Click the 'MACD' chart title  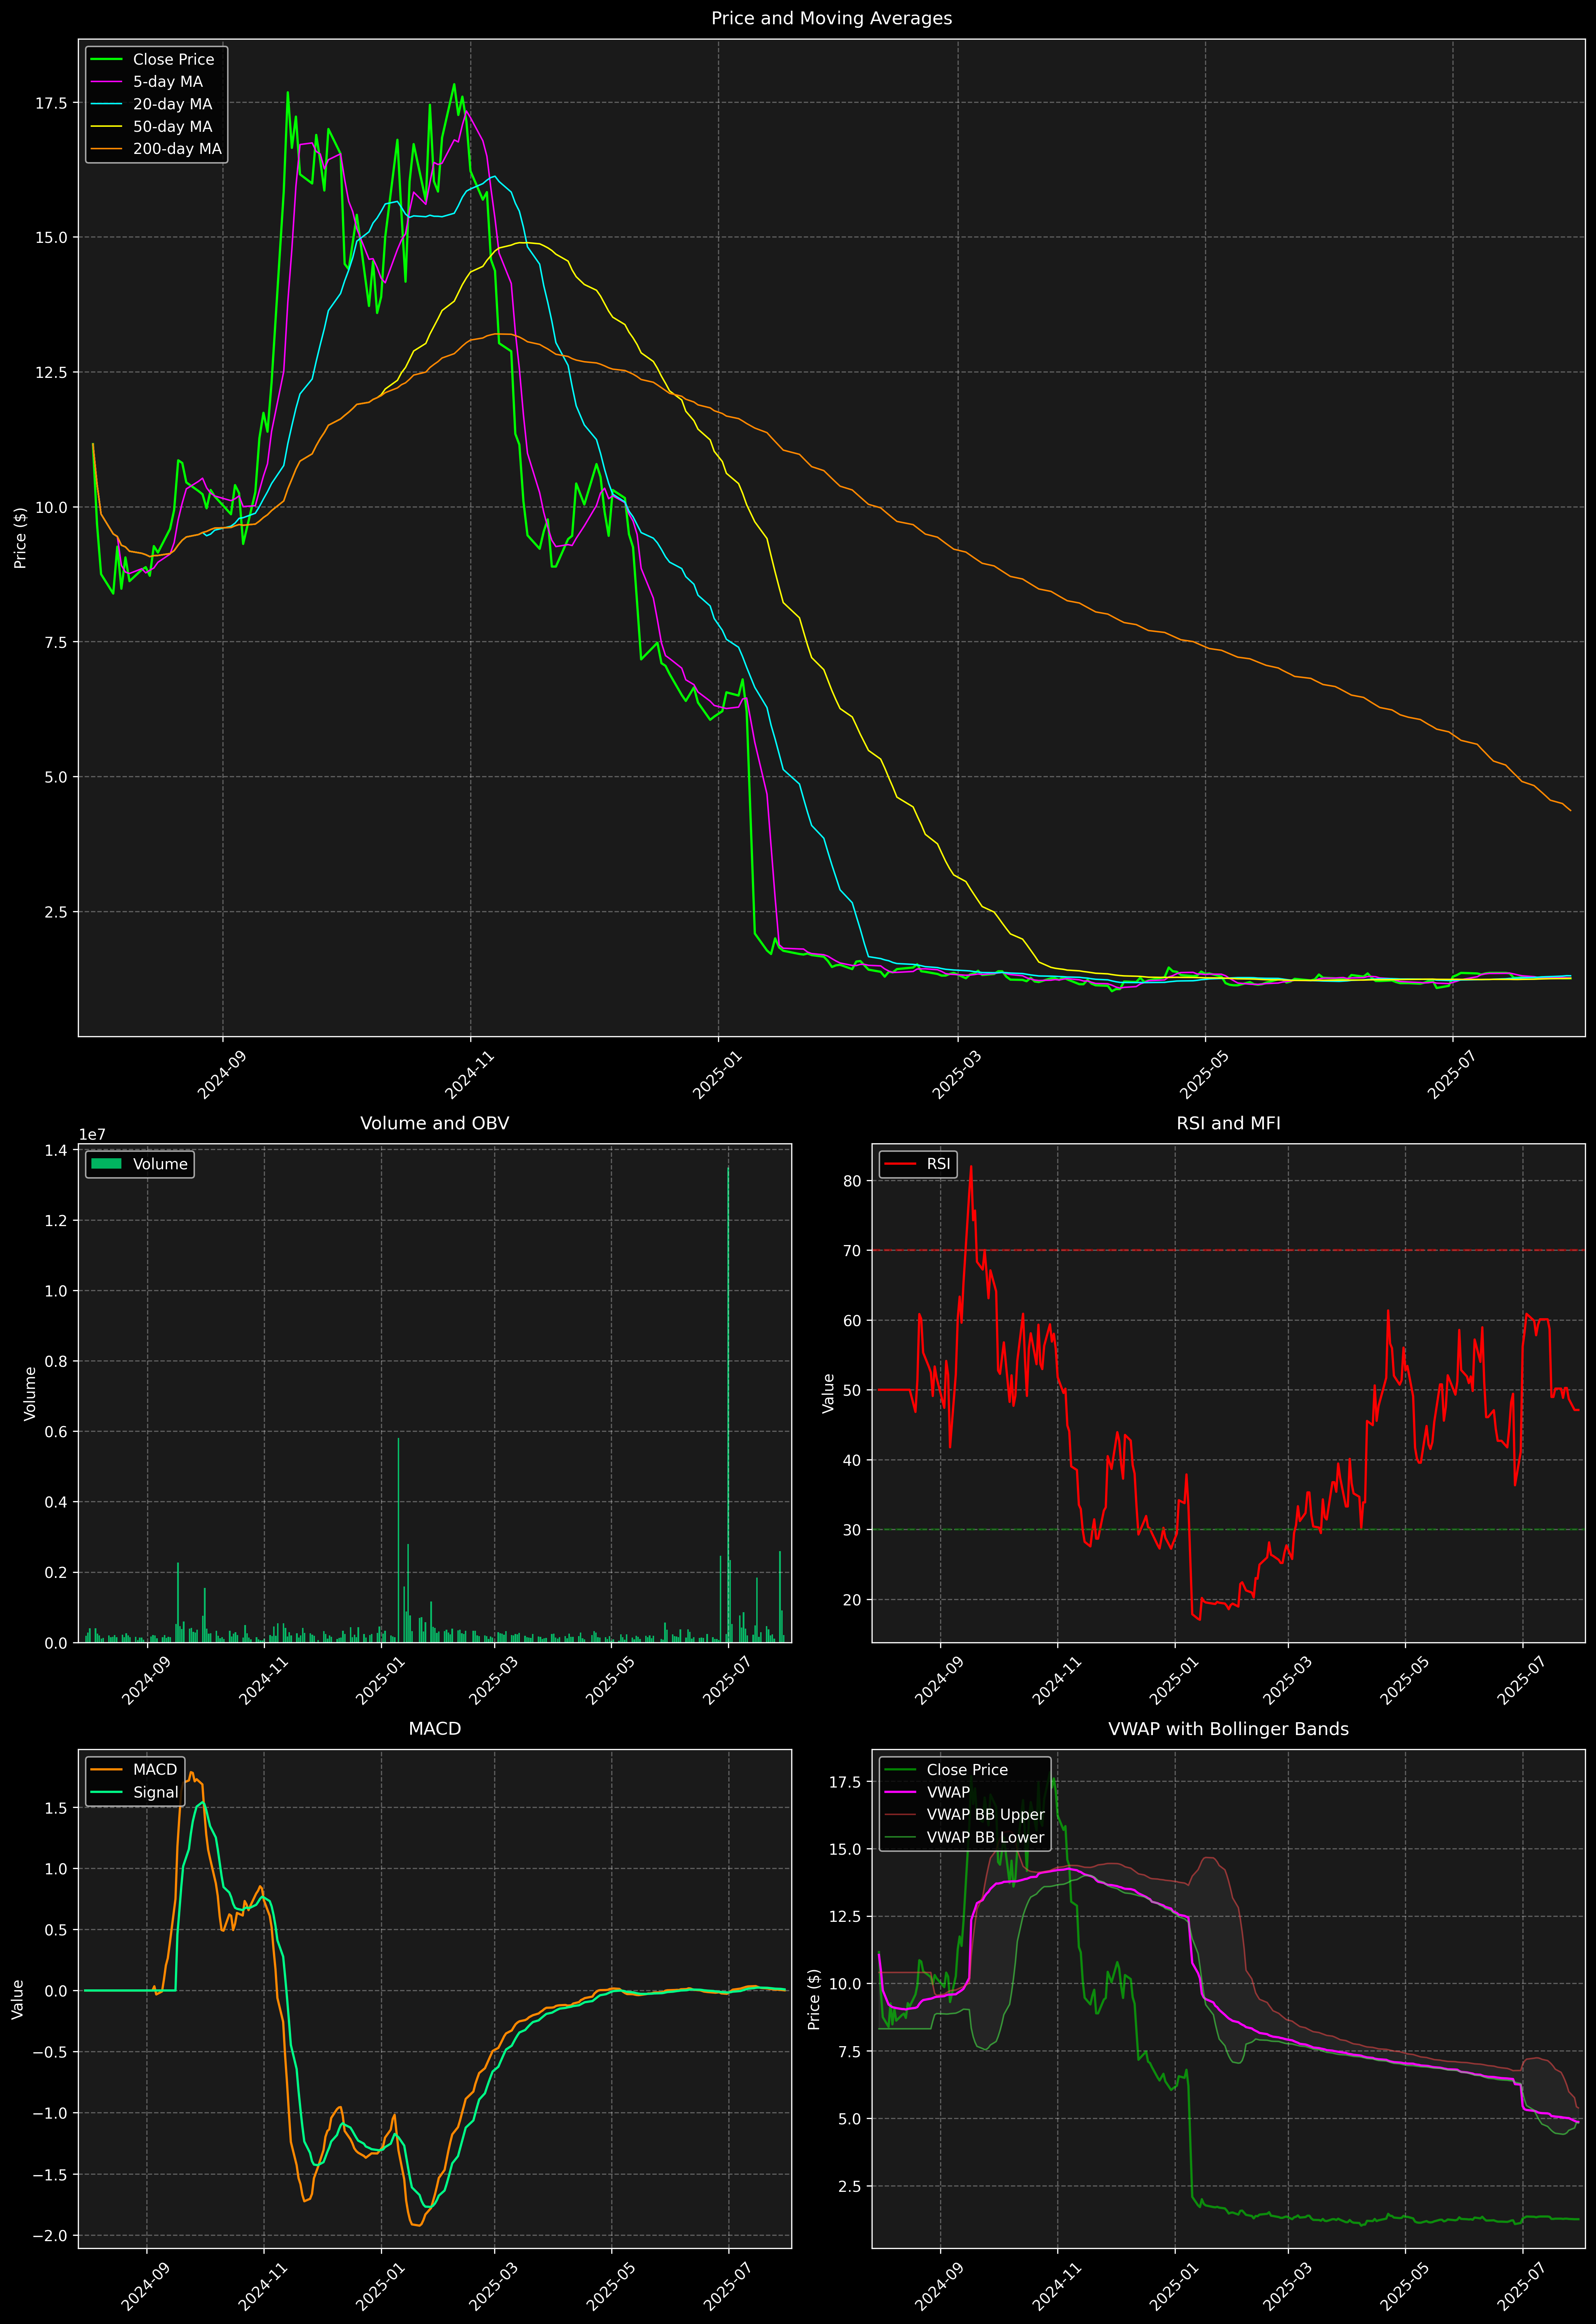(x=434, y=1729)
